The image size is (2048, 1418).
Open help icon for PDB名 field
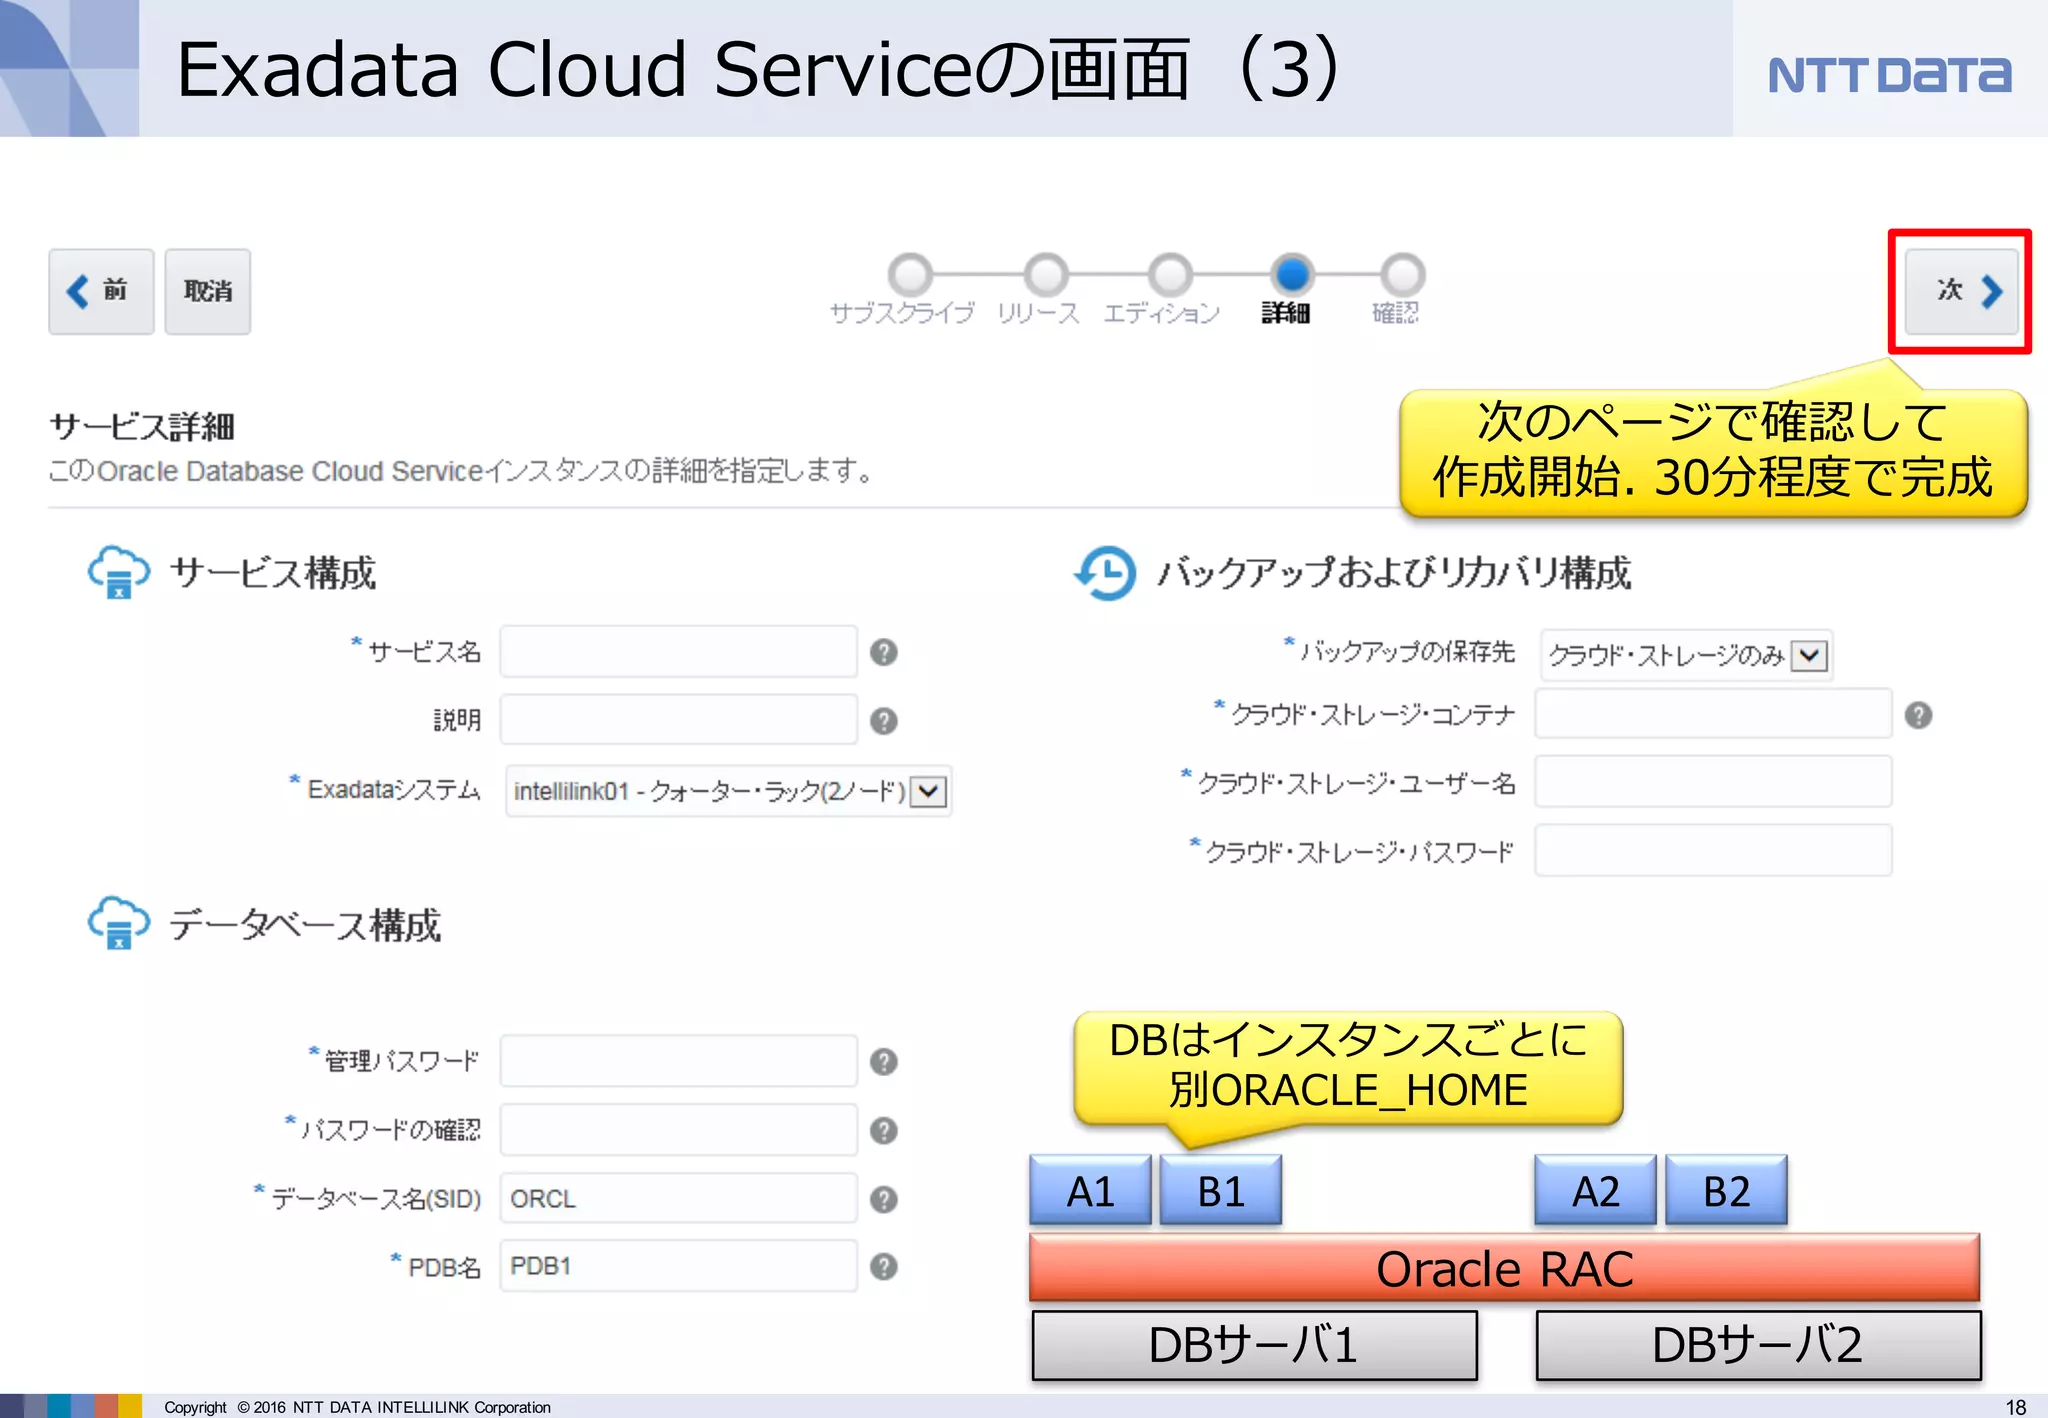click(884, 1267)
